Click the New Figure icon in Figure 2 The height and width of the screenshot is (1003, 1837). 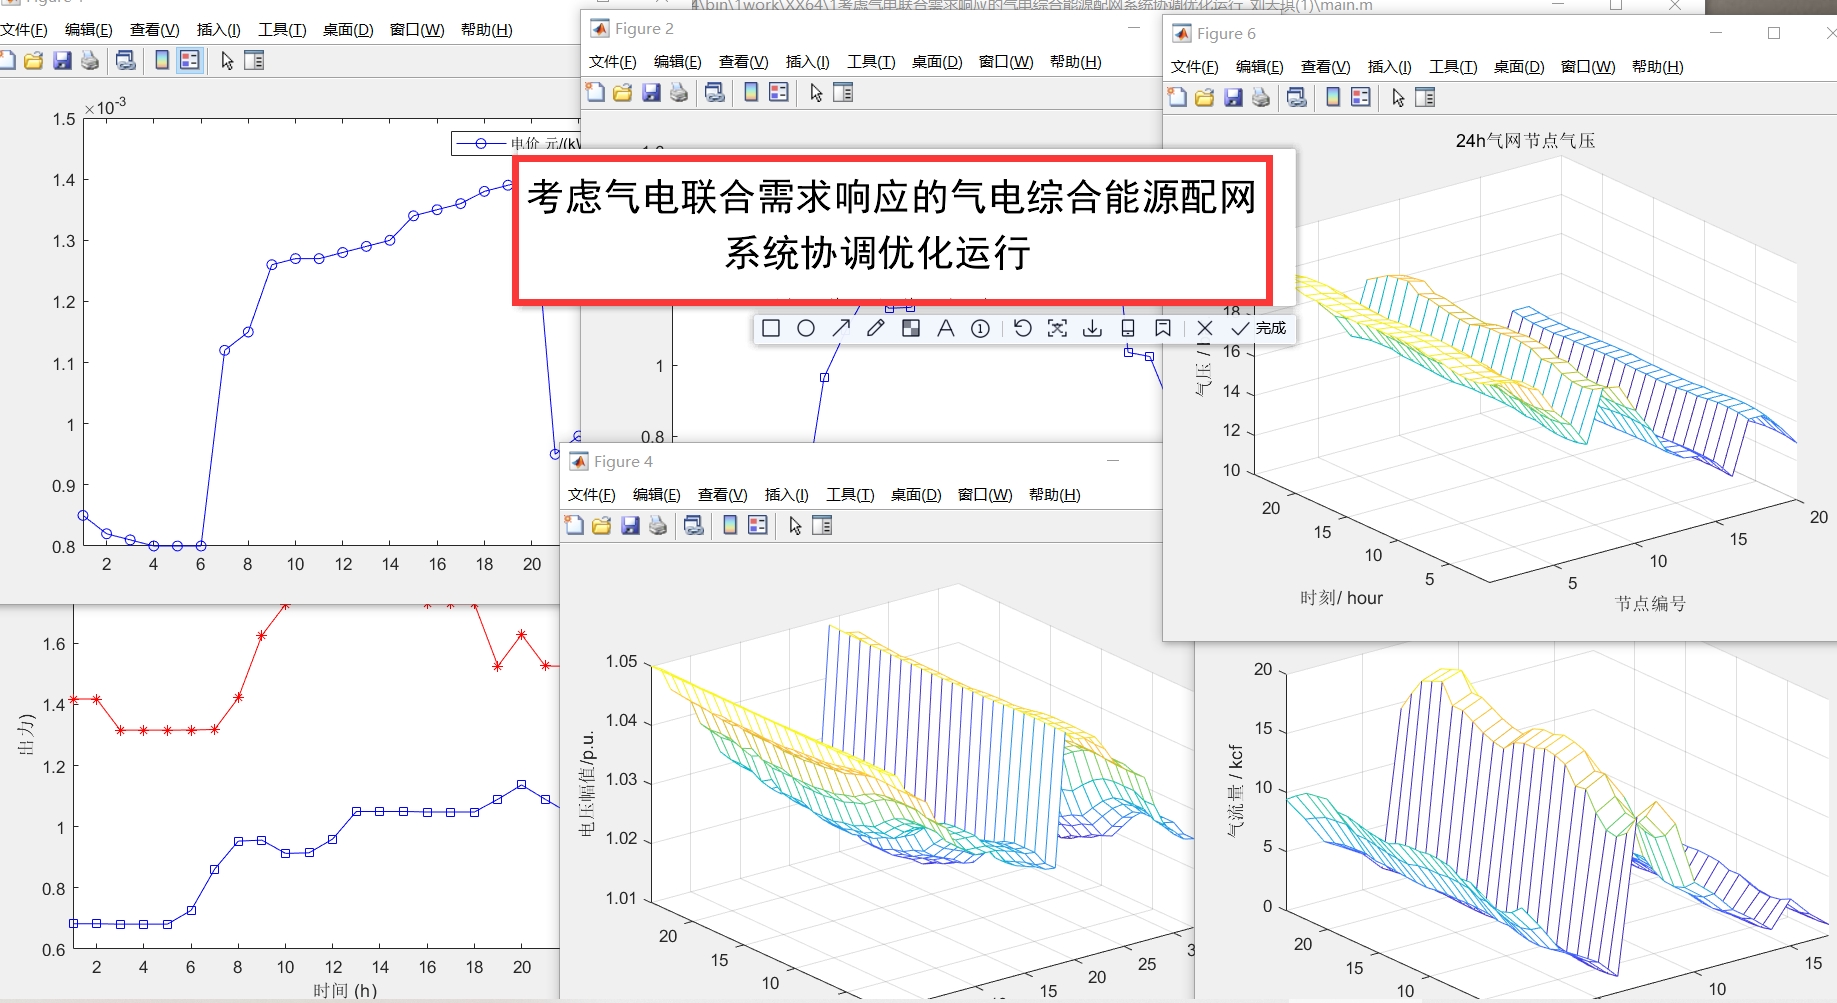(x=595, y=93)
